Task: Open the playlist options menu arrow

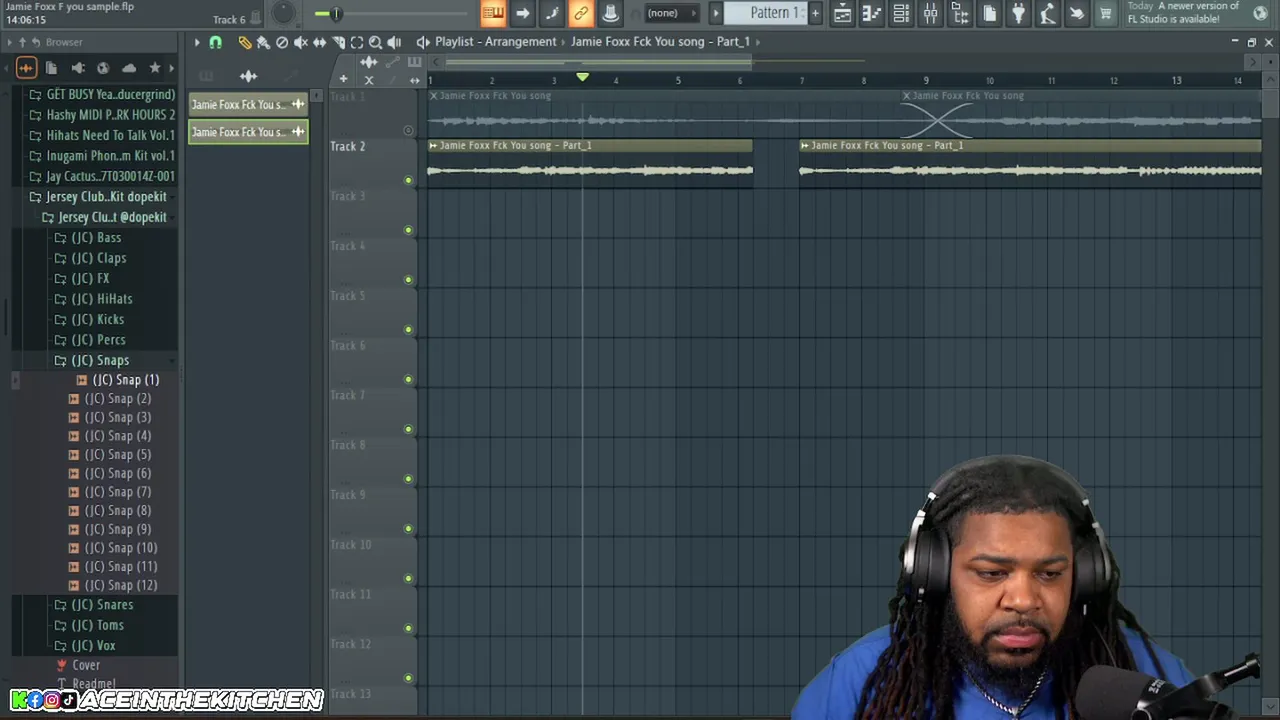Action: (197, 42)
